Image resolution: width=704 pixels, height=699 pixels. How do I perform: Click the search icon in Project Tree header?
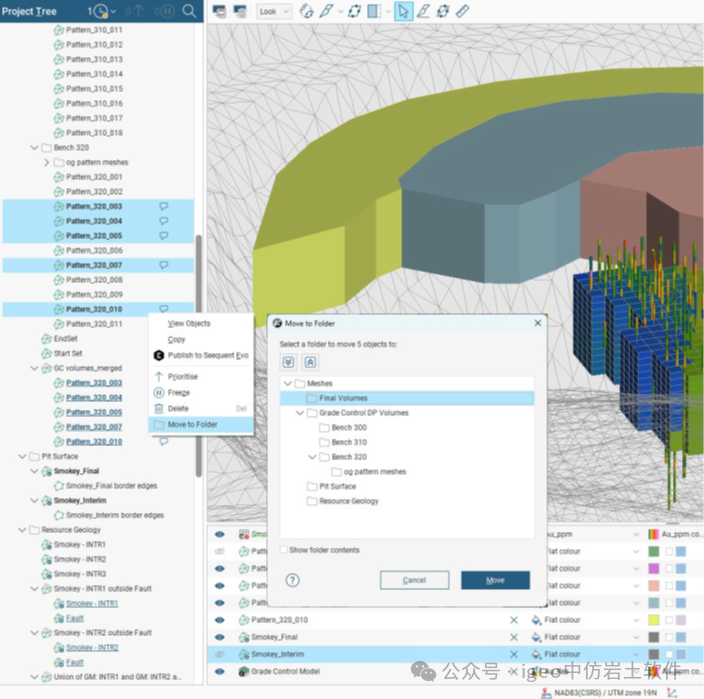[189, 11]
